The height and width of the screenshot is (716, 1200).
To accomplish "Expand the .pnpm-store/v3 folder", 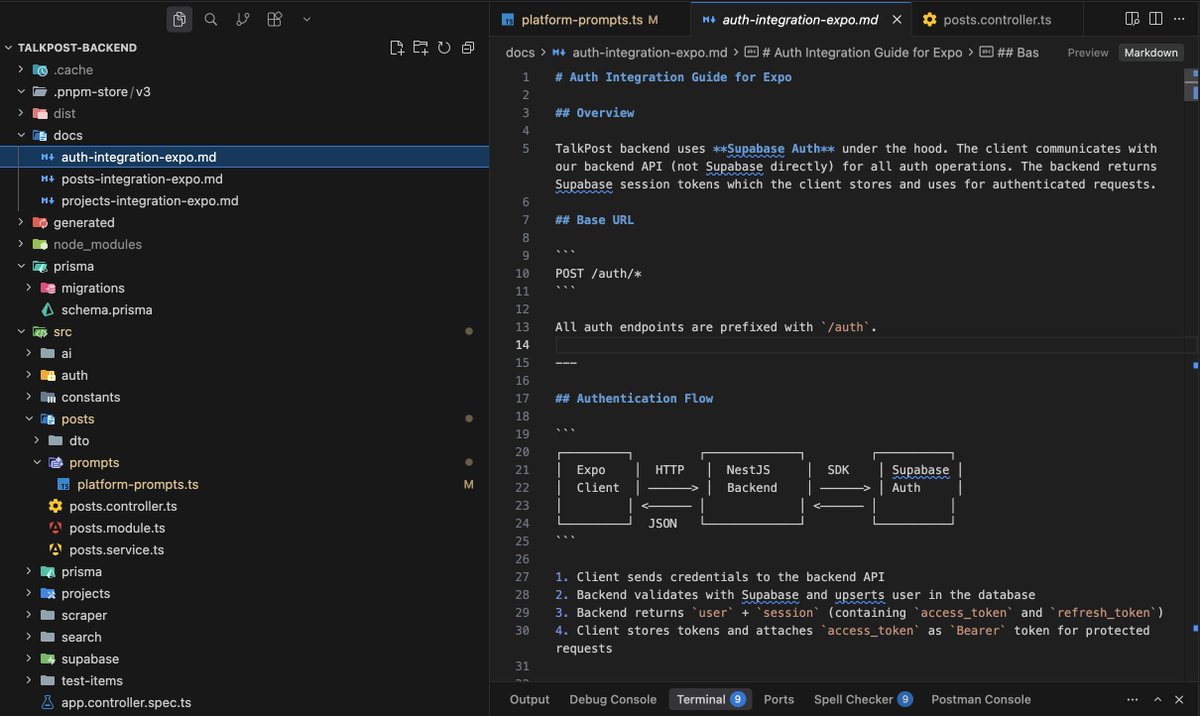I will pyautogui.click(x=21, y=92).
